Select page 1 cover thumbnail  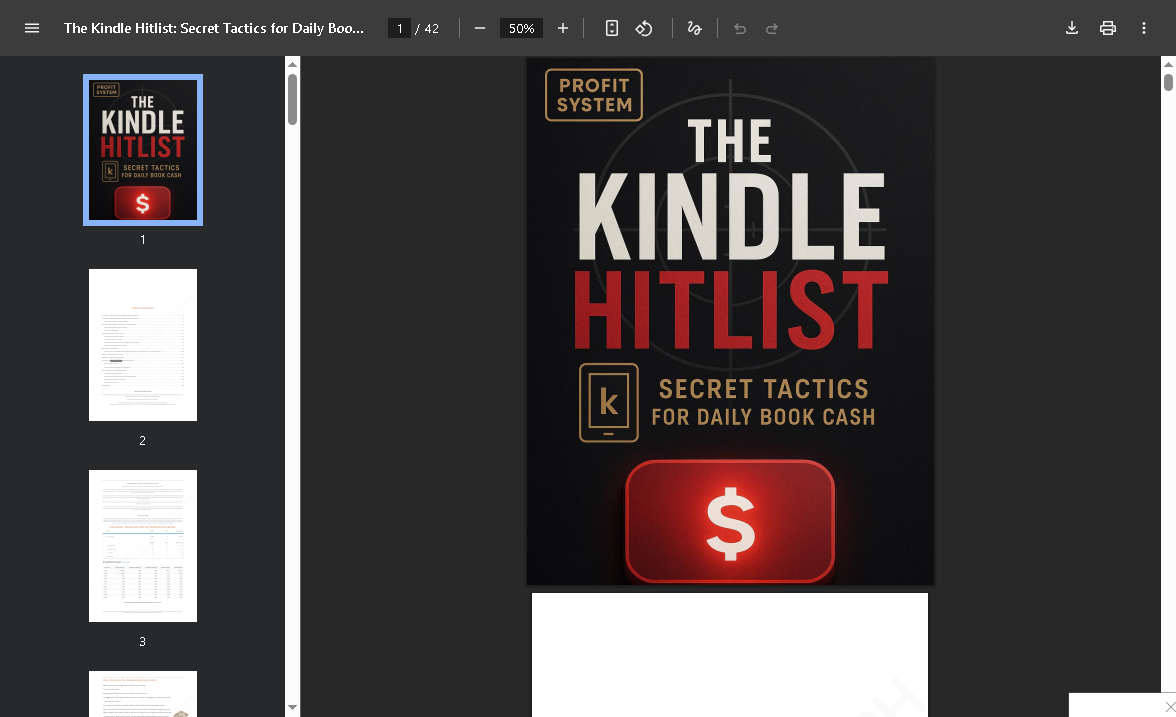pyautogui.click(x=143, y=150)
